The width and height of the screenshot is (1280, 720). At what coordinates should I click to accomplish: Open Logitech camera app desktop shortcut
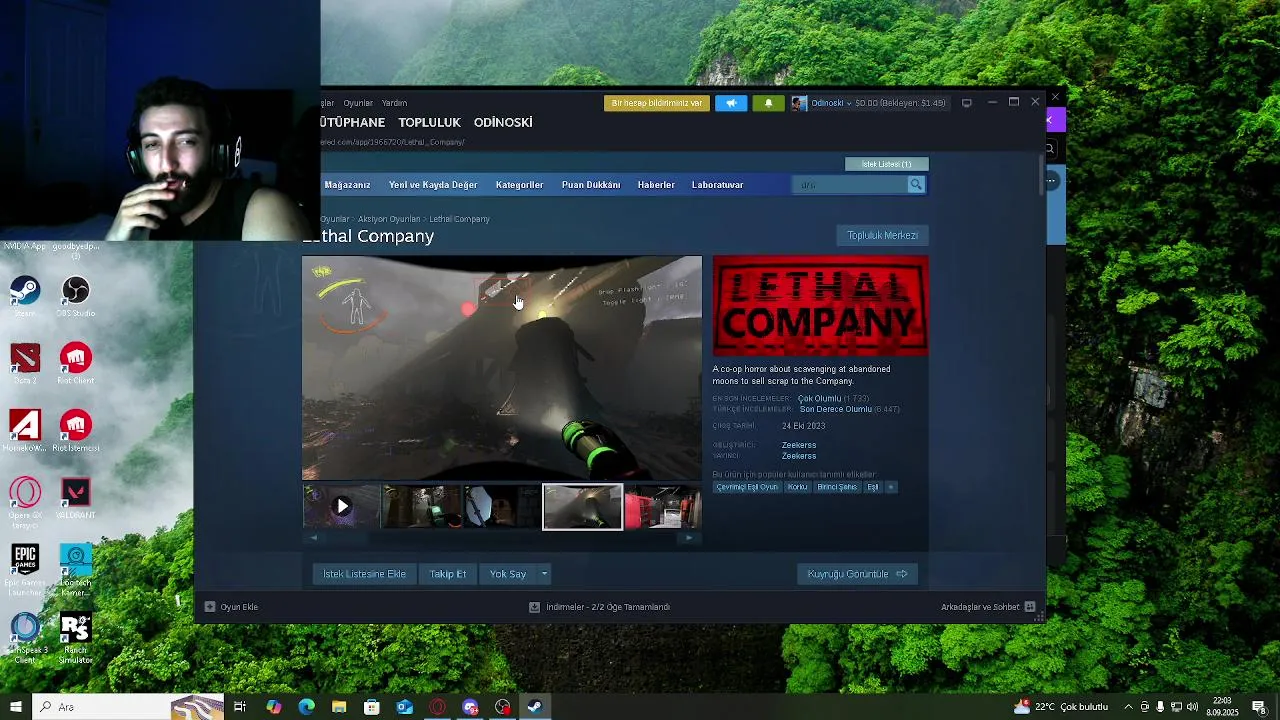tap(75, 571)
